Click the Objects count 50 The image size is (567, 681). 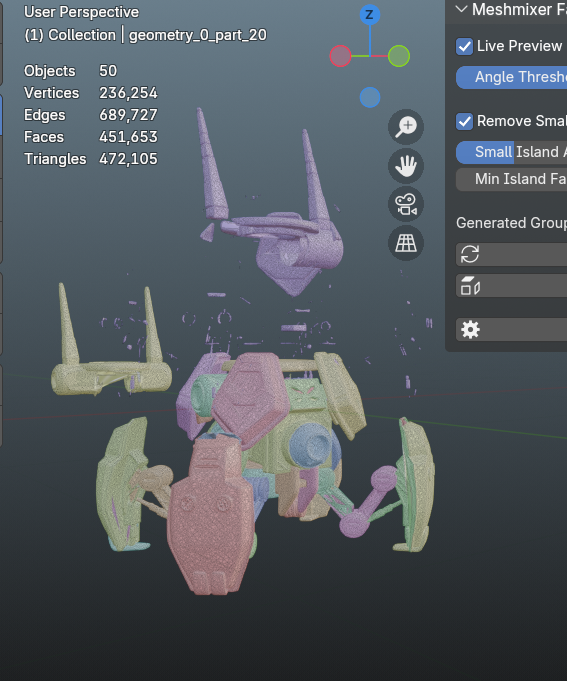click(108, 71)
